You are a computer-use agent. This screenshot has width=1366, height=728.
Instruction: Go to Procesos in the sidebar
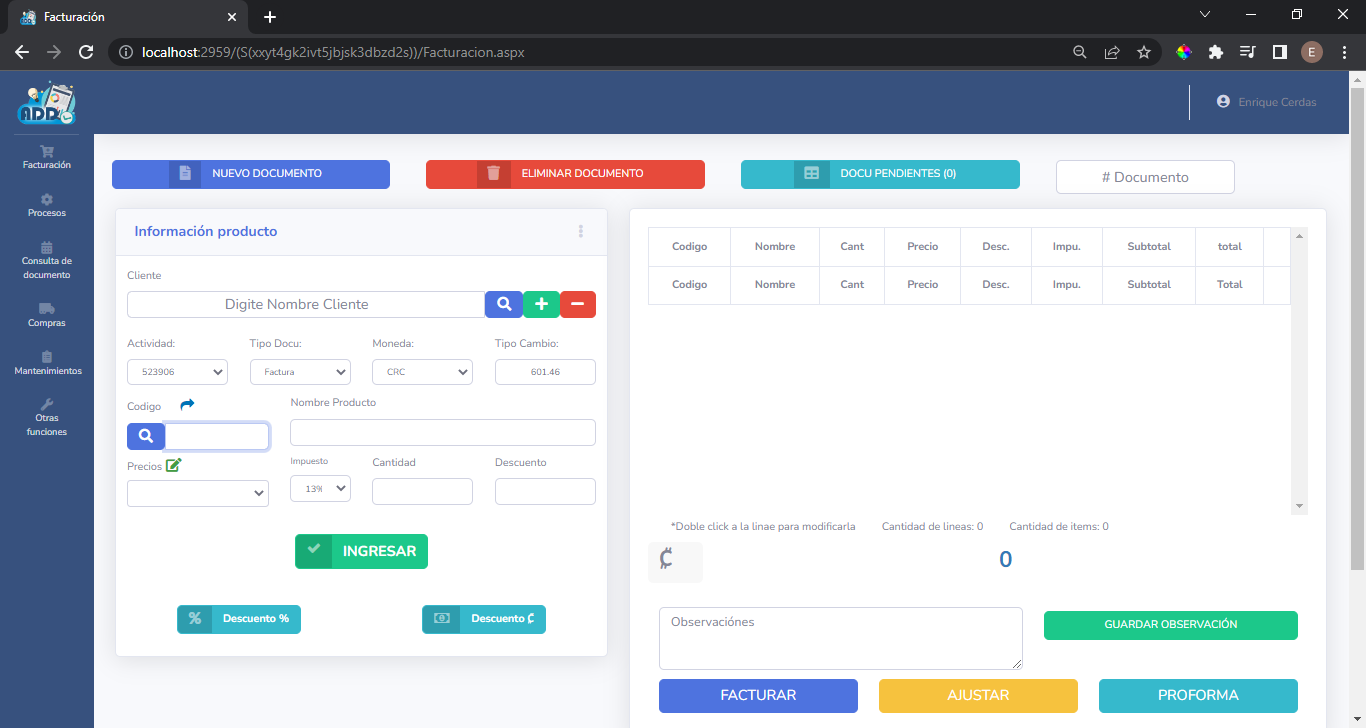pos(47,205)
